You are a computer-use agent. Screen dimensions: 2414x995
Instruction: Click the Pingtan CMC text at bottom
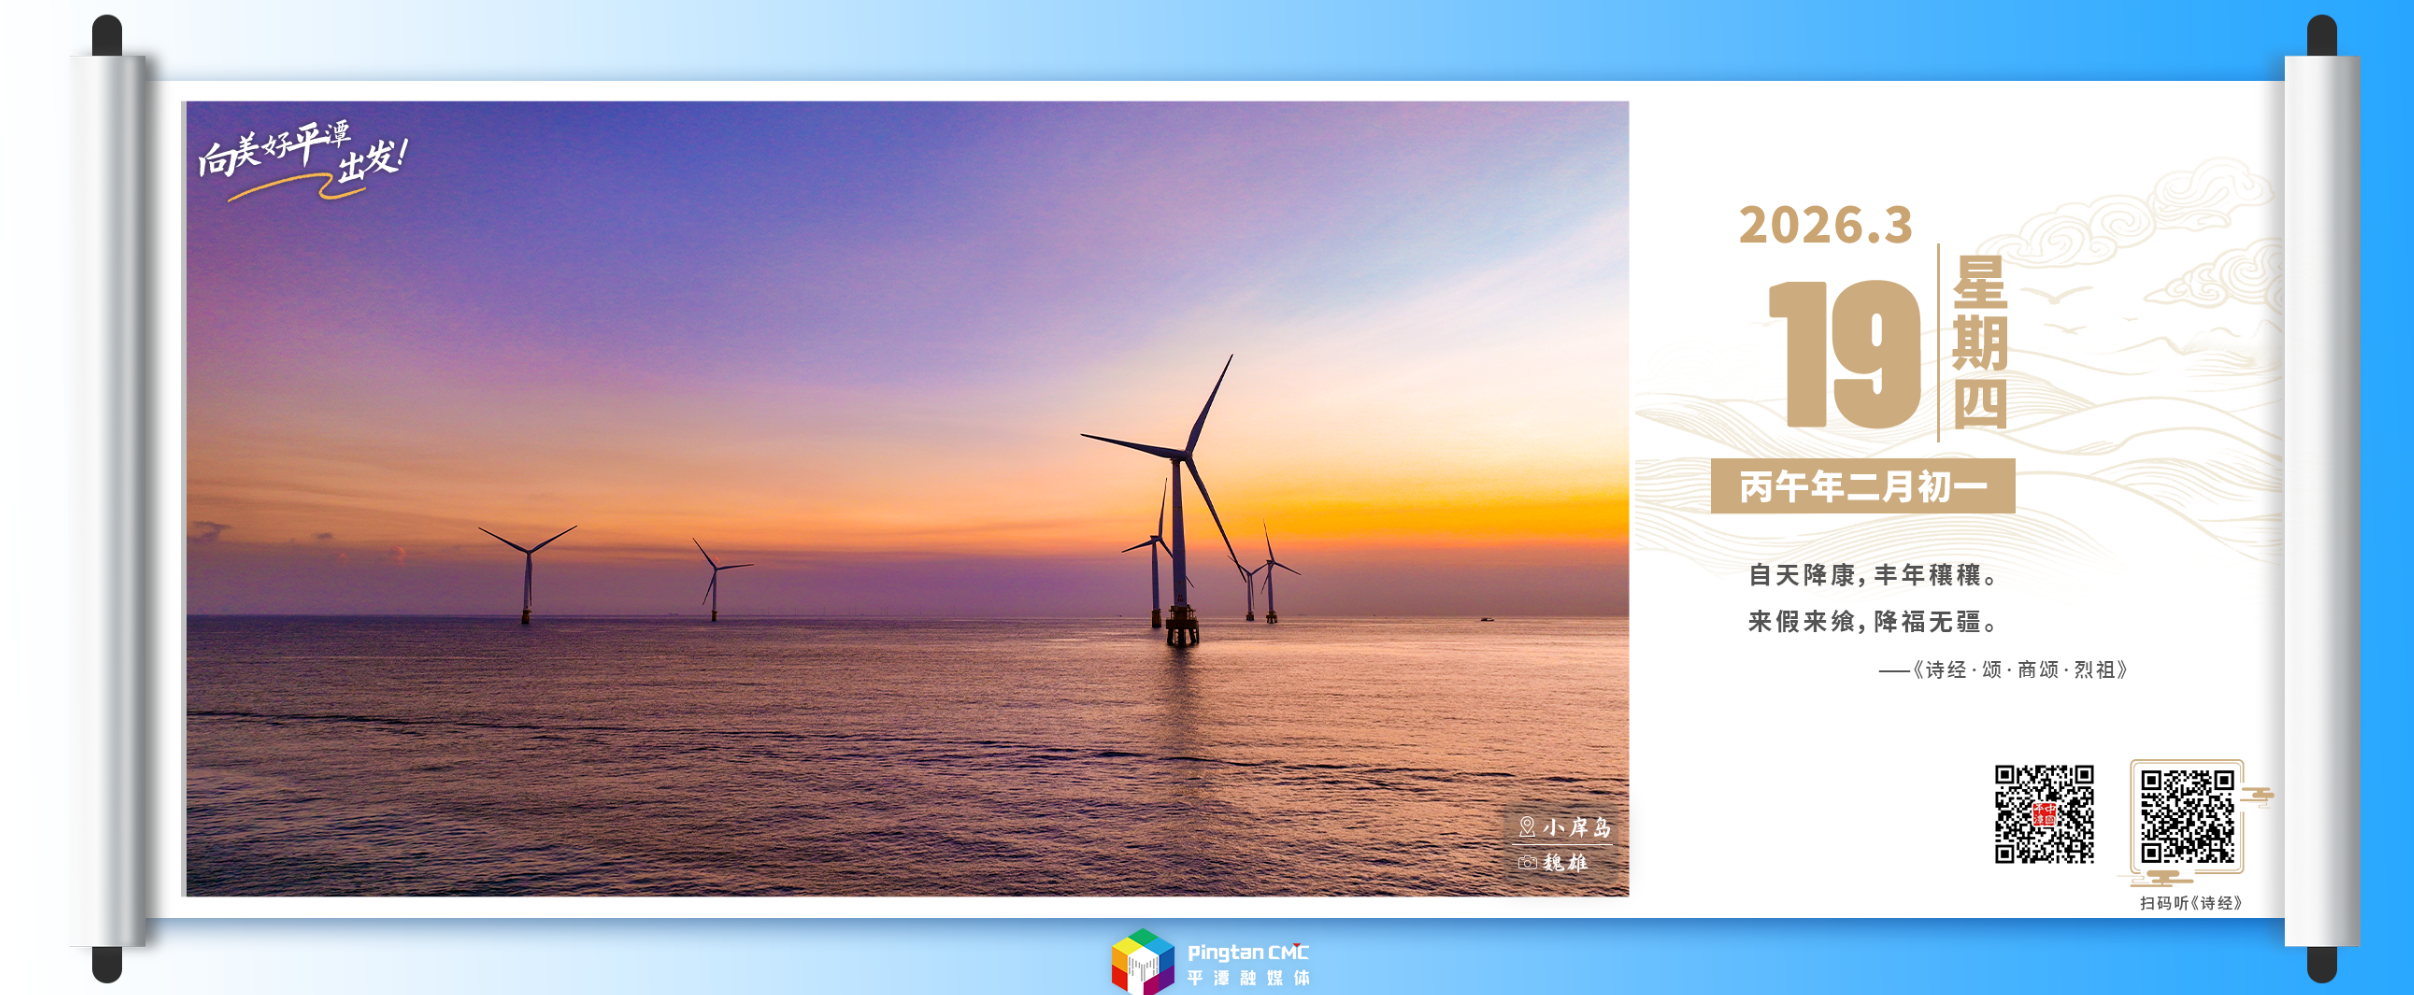(x=1247, y=953)
